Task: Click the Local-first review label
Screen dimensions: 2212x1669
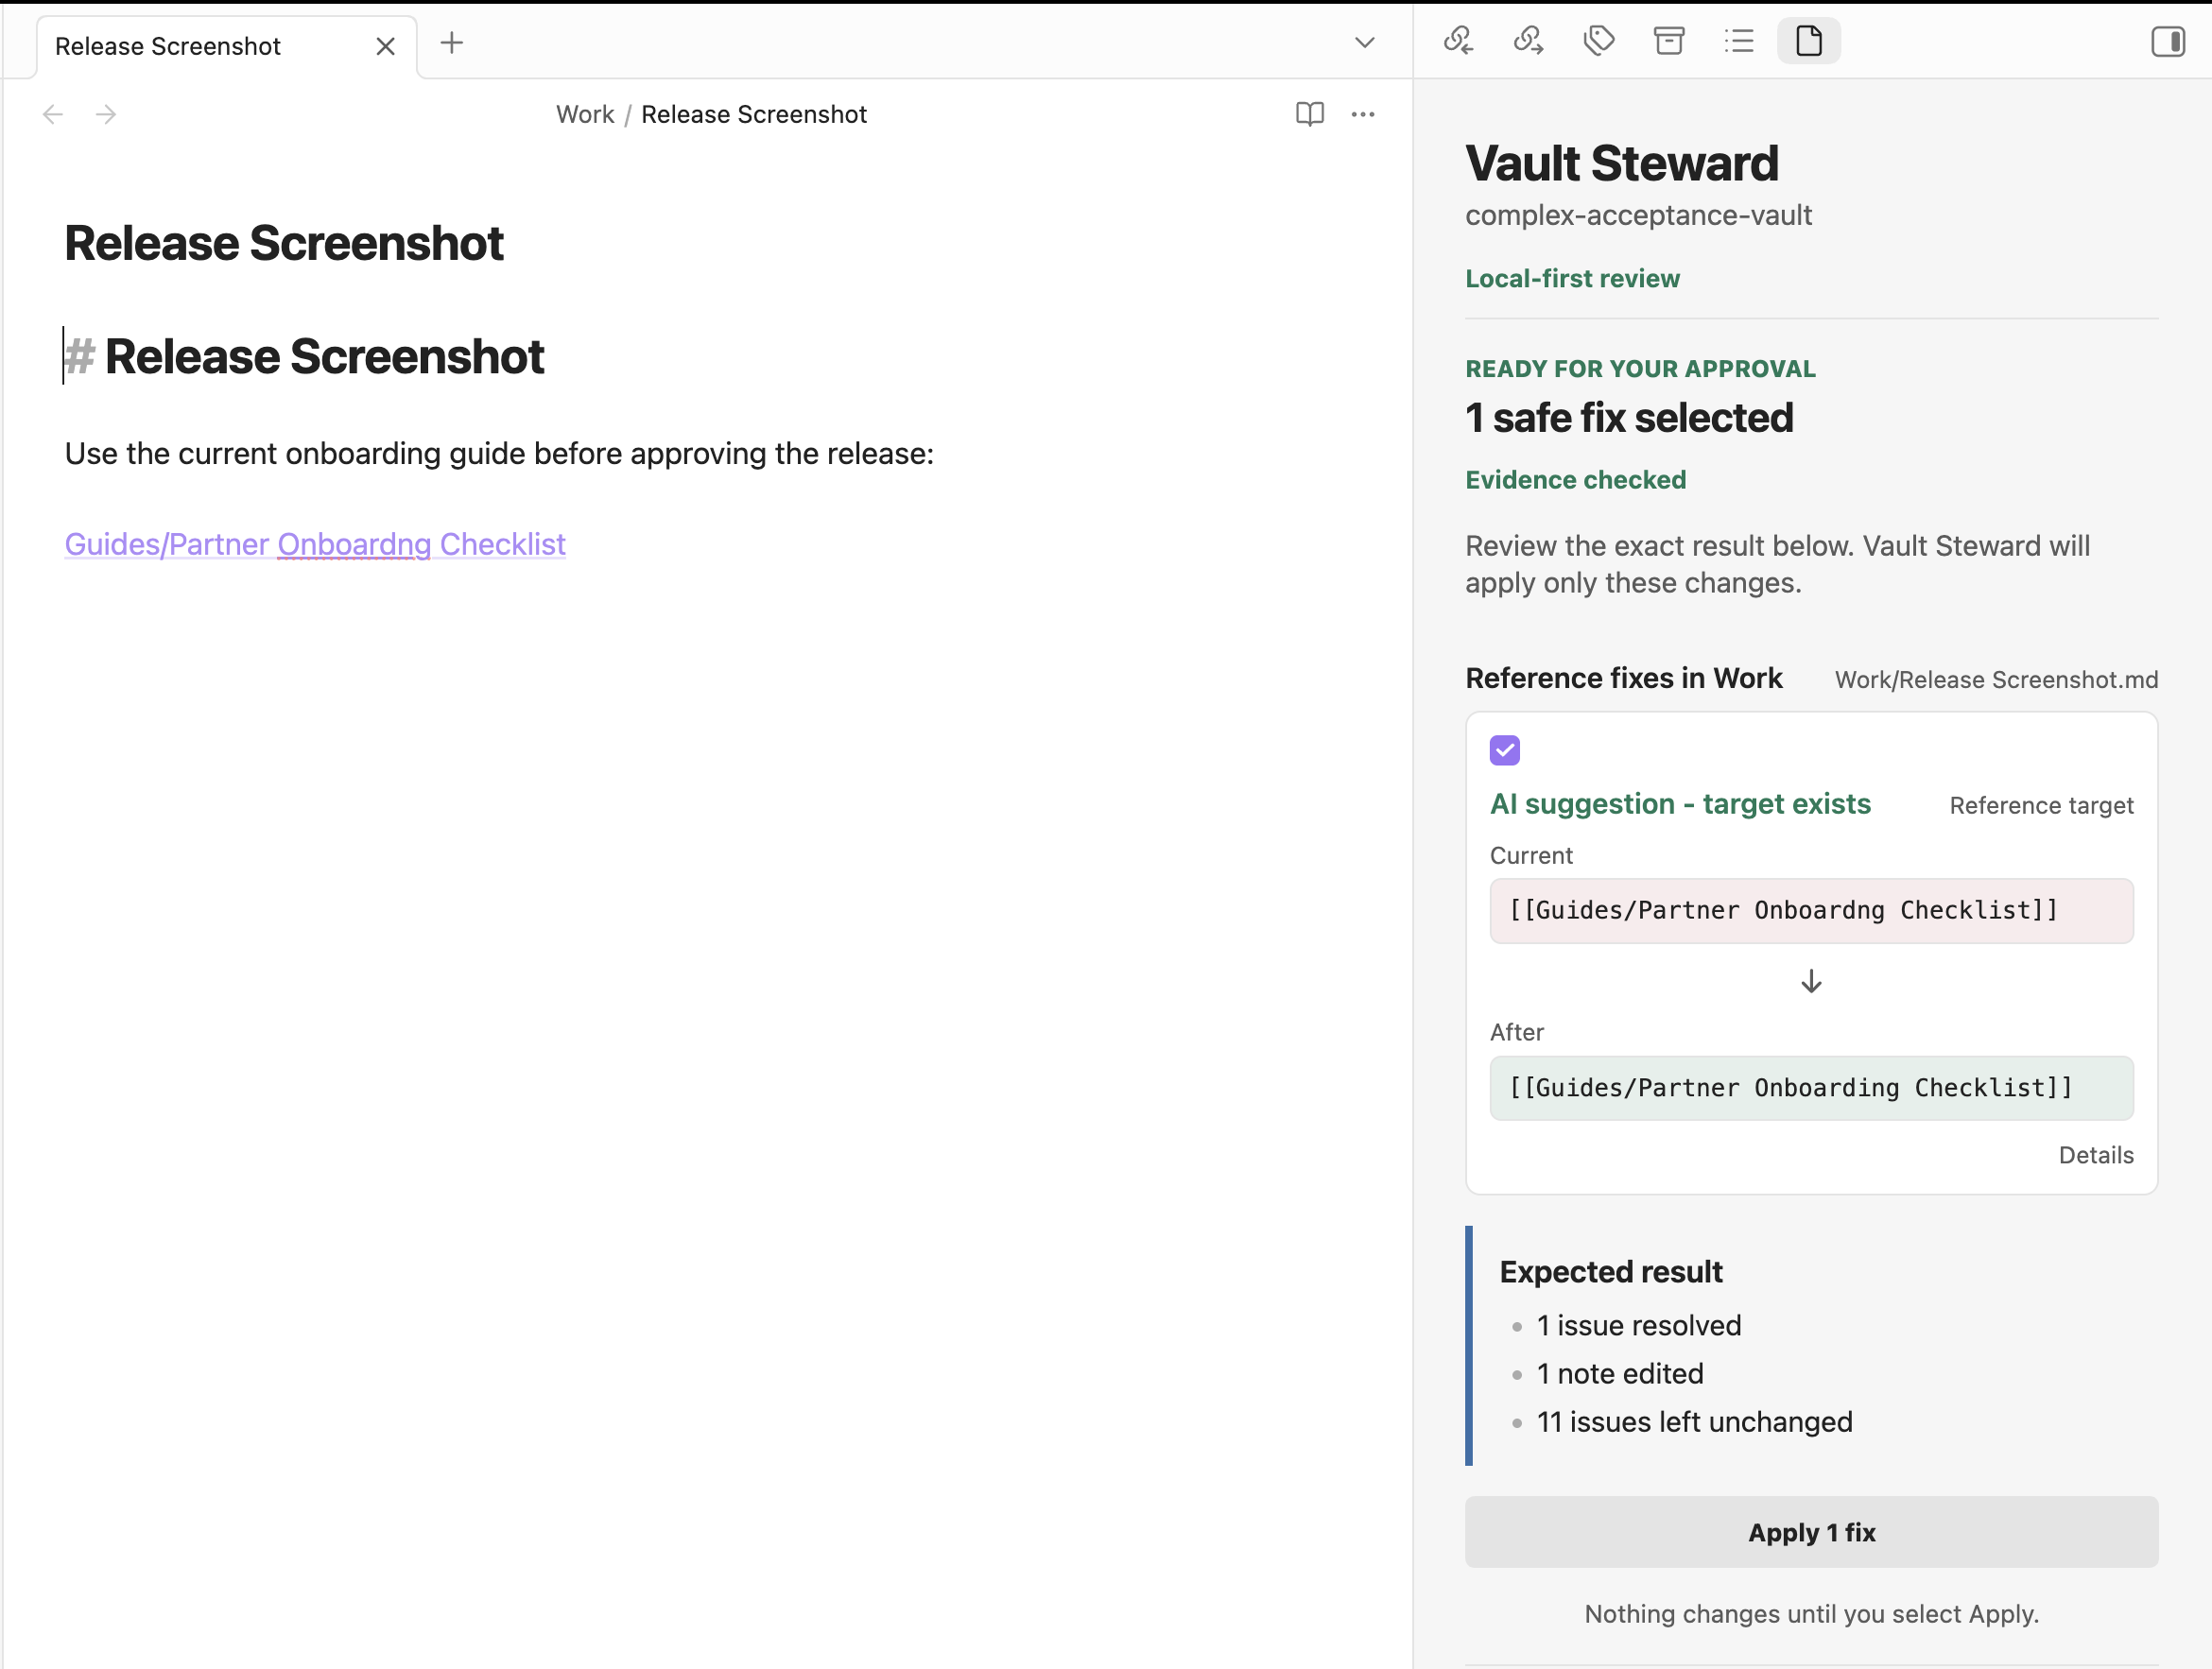Action: coord(1572,278)
